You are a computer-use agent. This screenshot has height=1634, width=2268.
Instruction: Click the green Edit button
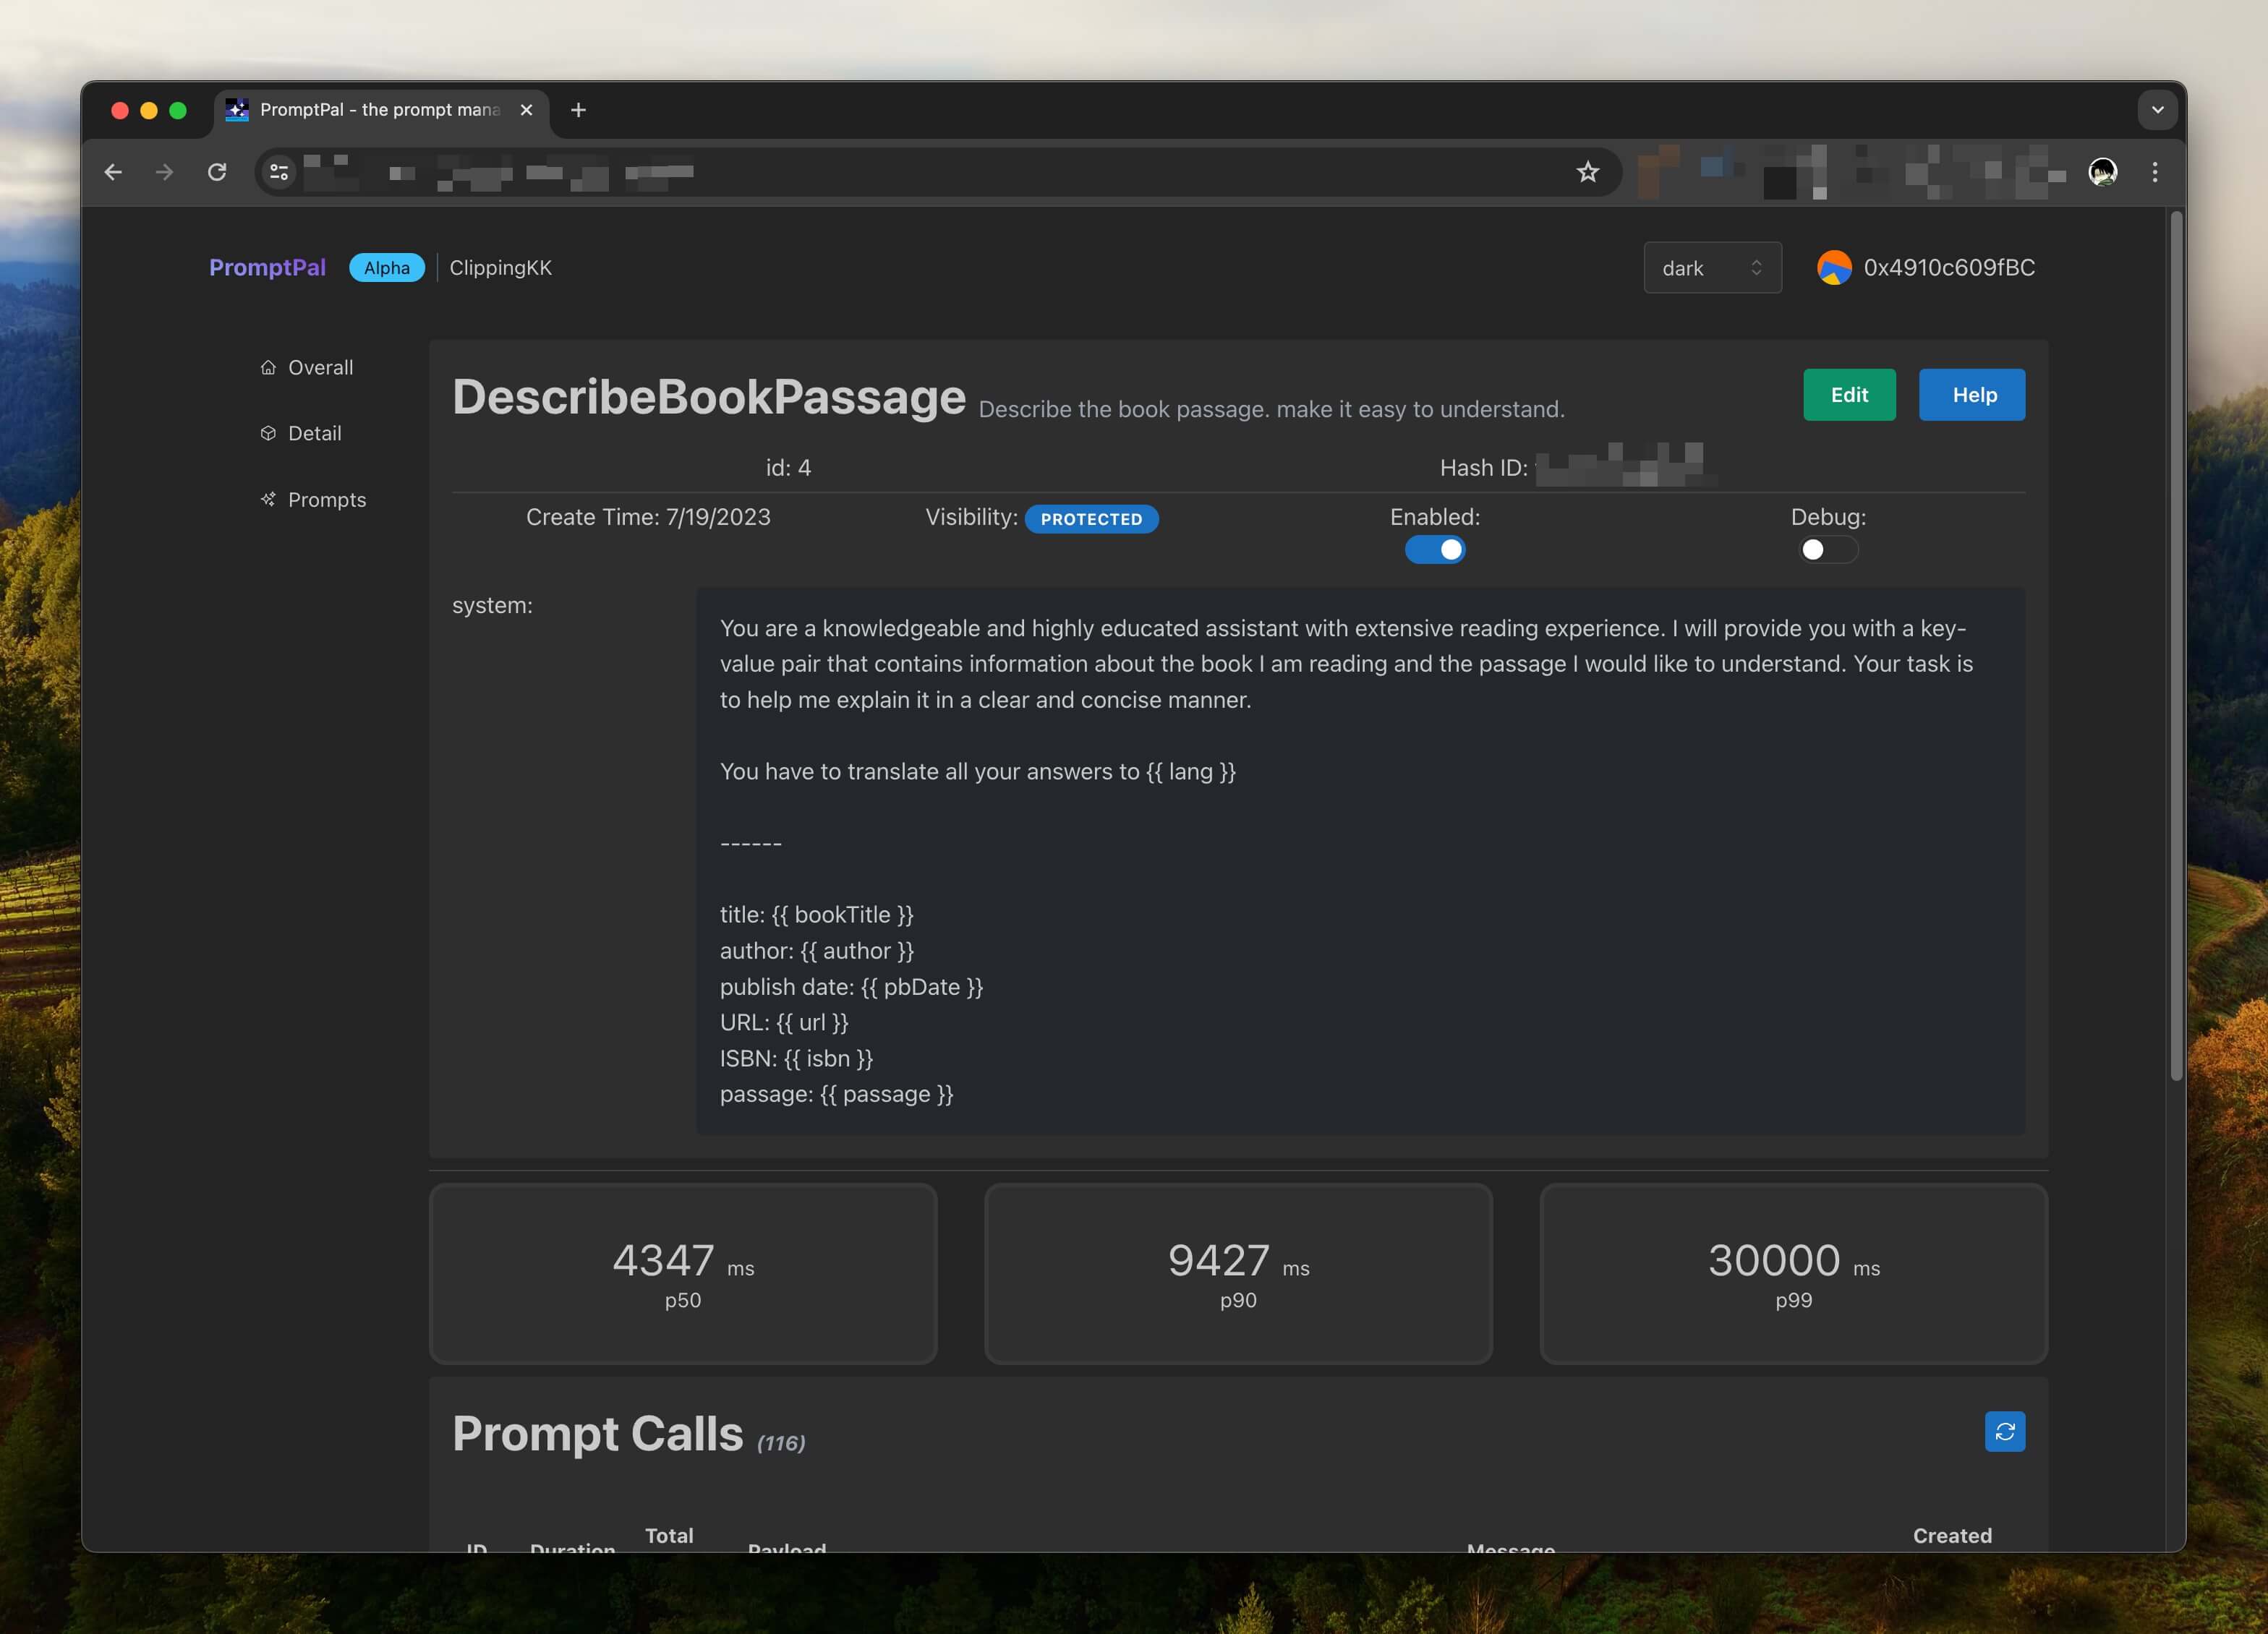click(1849, 395)
